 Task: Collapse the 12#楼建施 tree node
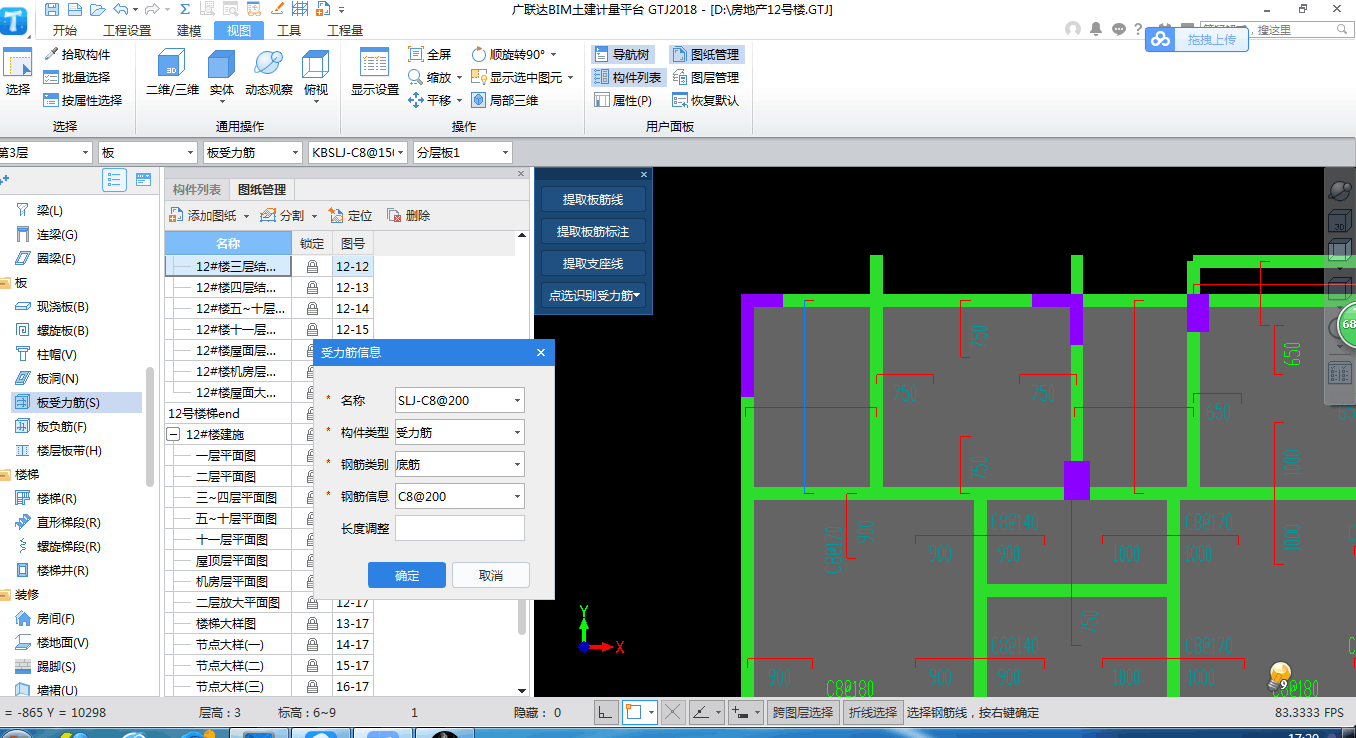point(173,434)
